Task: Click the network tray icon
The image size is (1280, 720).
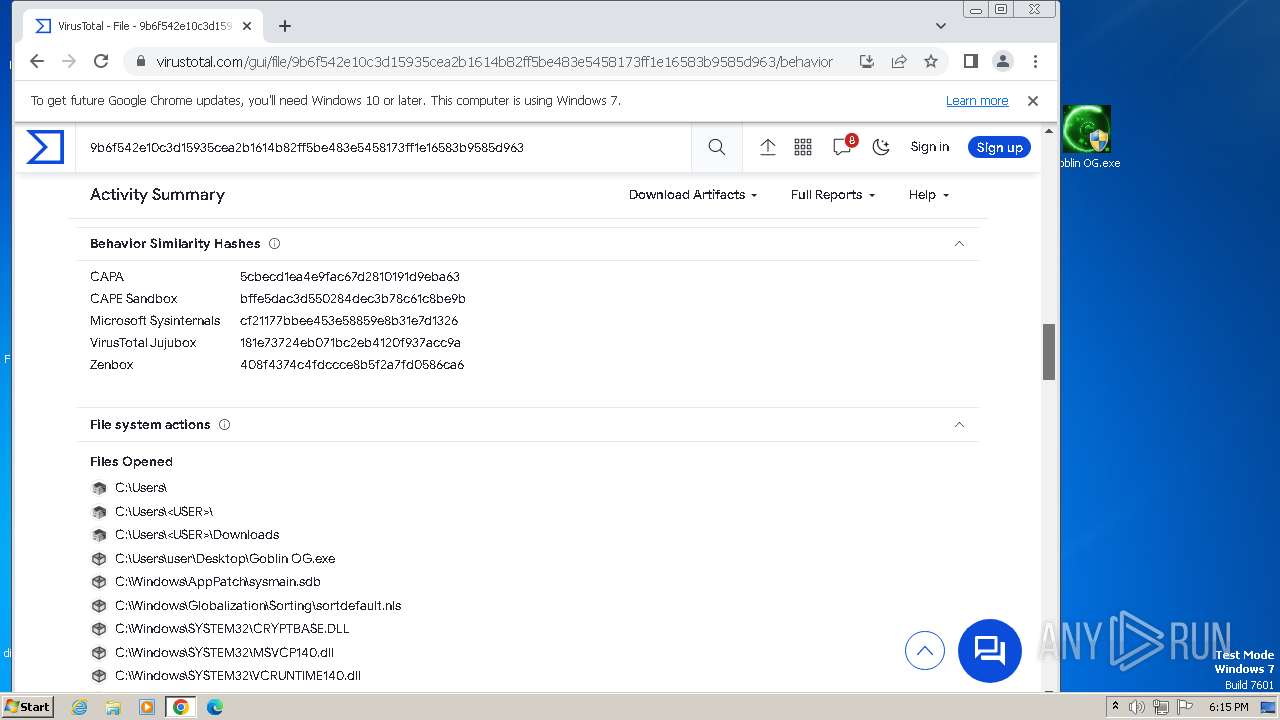Action: click(1161, 707)
